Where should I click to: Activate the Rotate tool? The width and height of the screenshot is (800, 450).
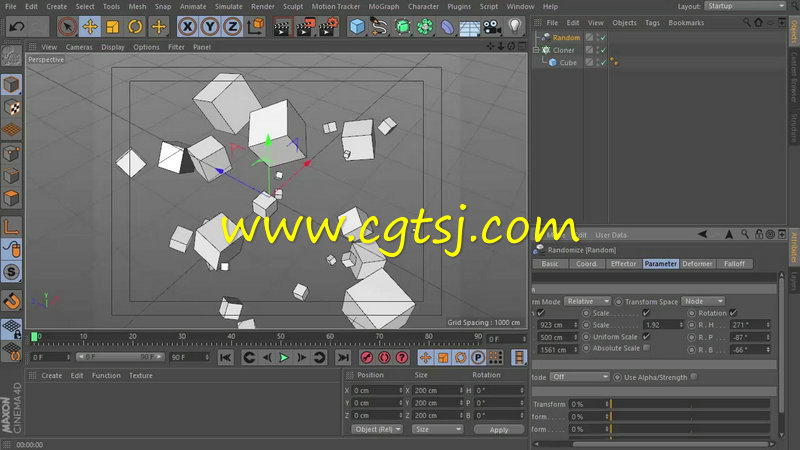[x=135, y=27]
